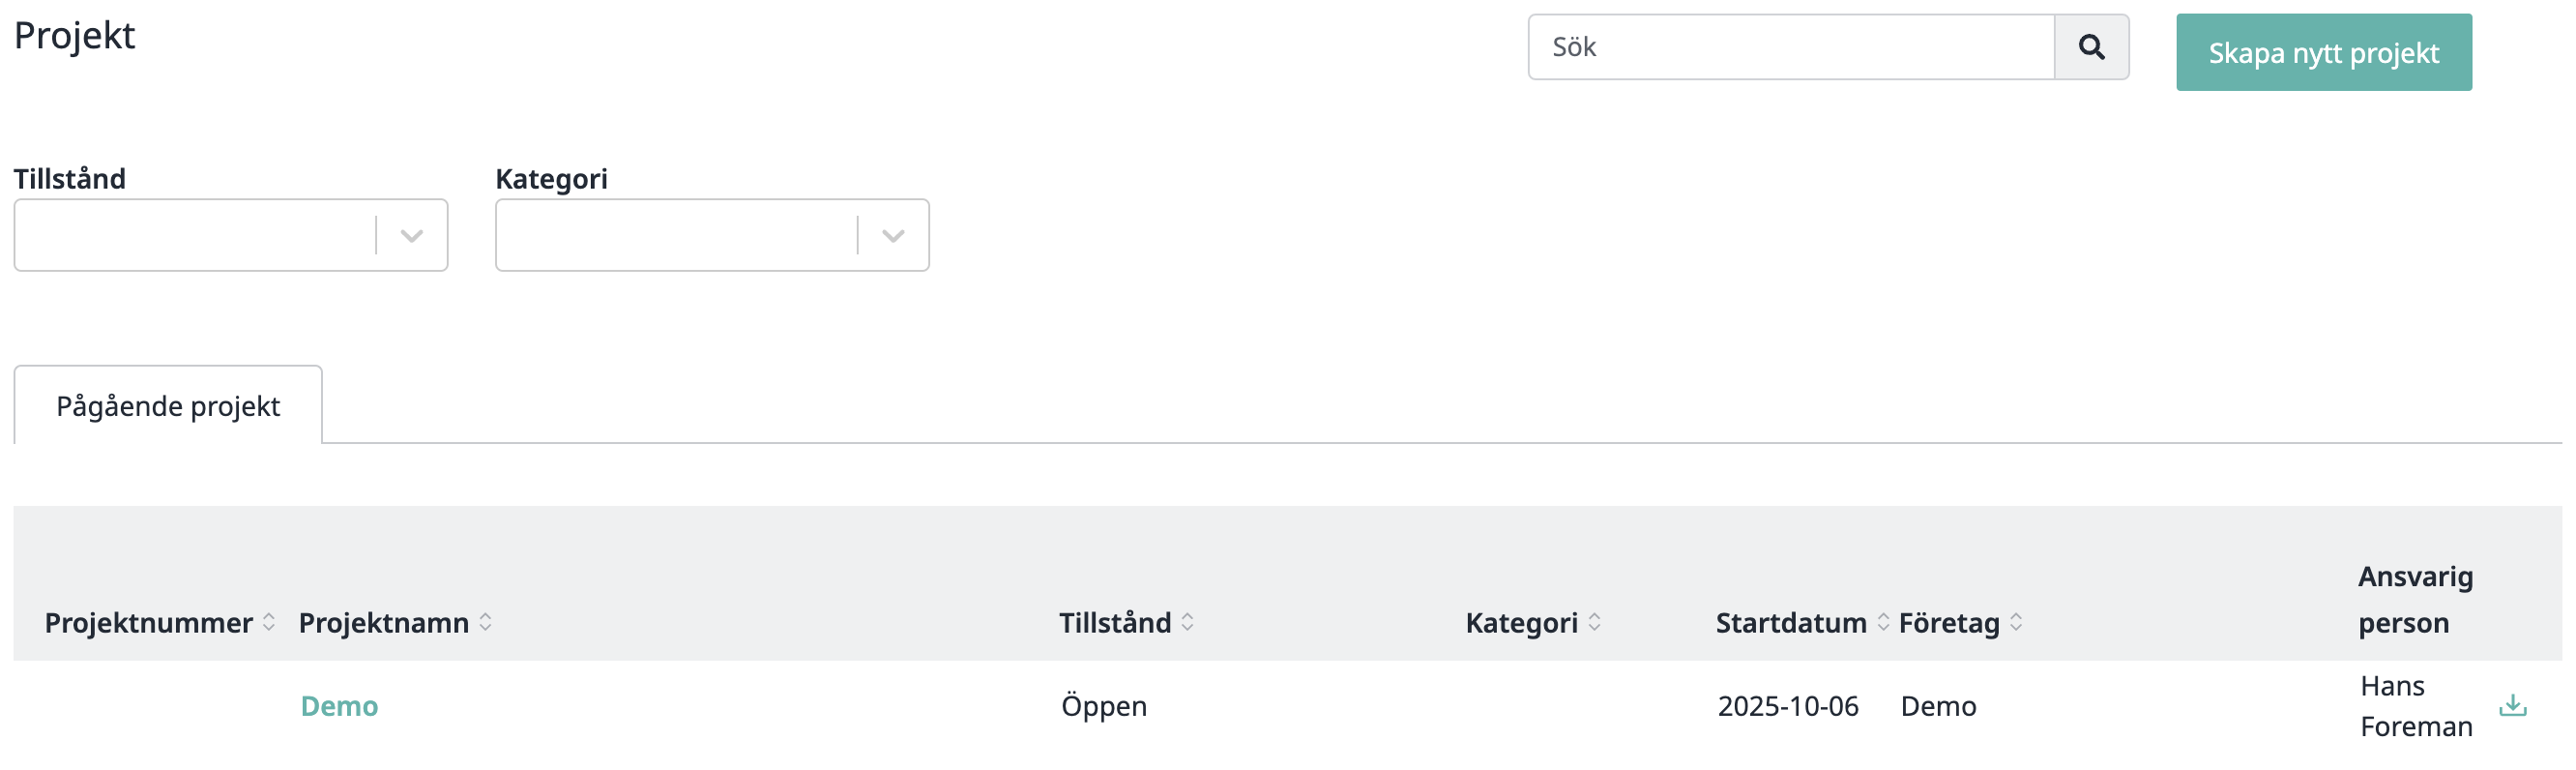Click the Ansvarig person column header
This screenshot has height=770, width=2576.
2414,599
